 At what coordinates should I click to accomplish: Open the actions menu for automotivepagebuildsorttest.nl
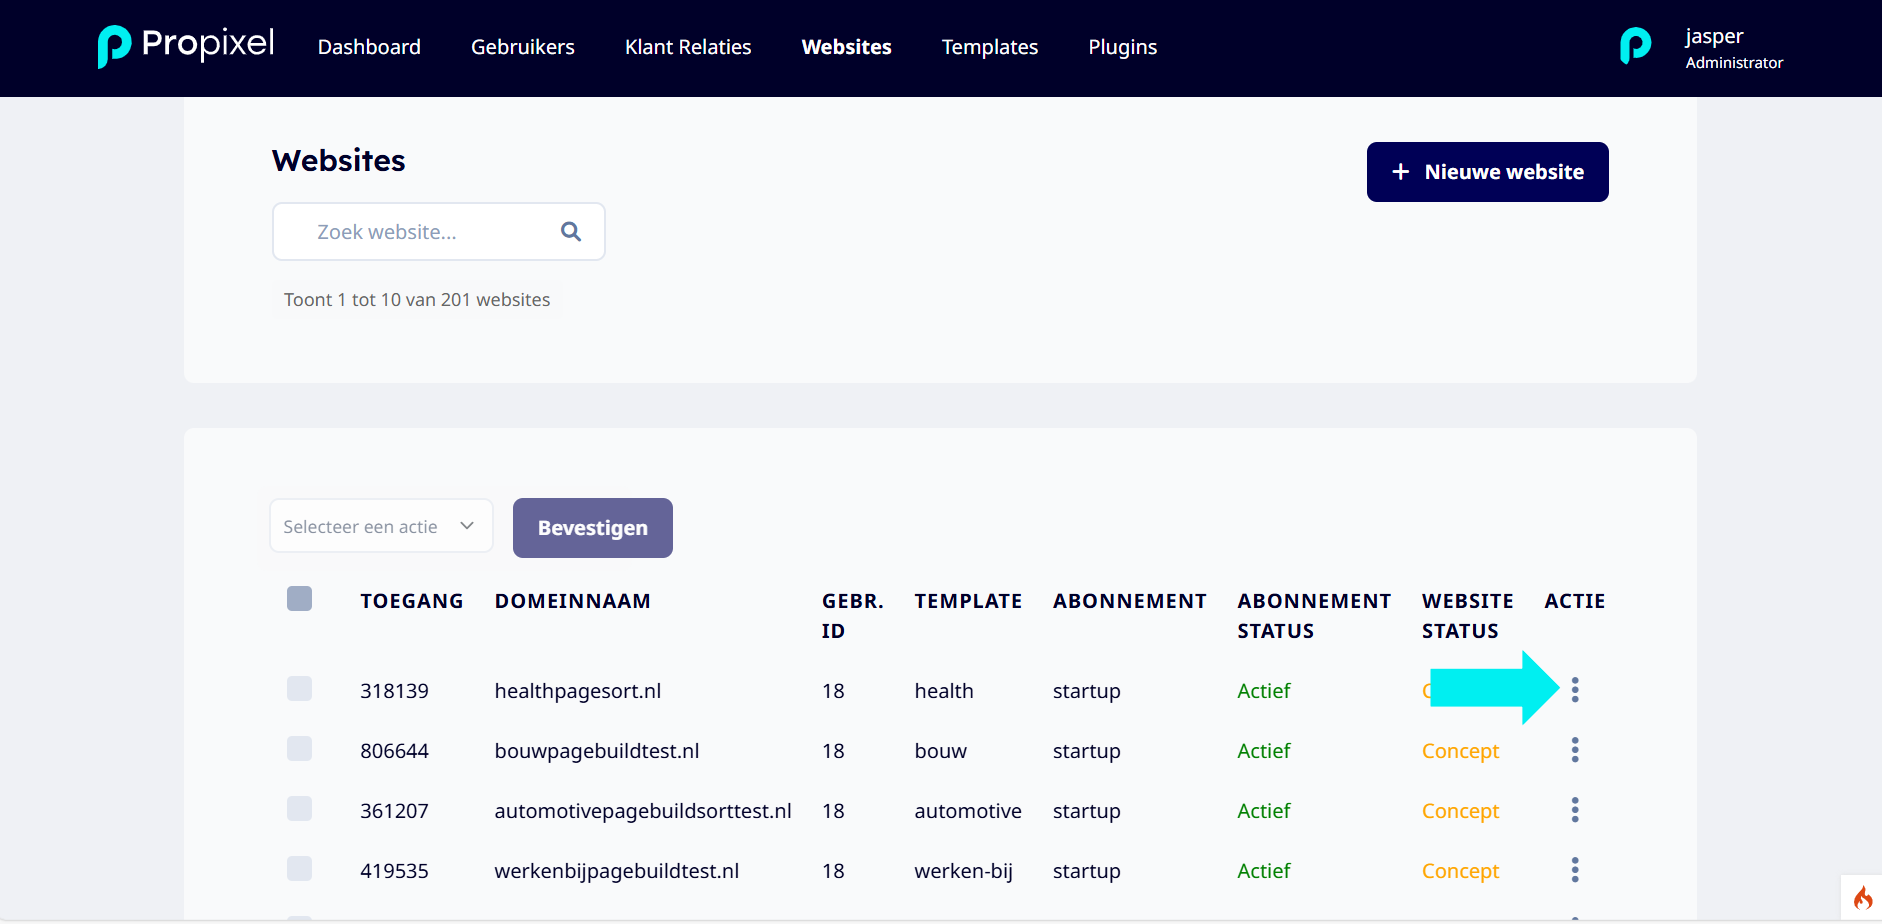[1575, 810]
